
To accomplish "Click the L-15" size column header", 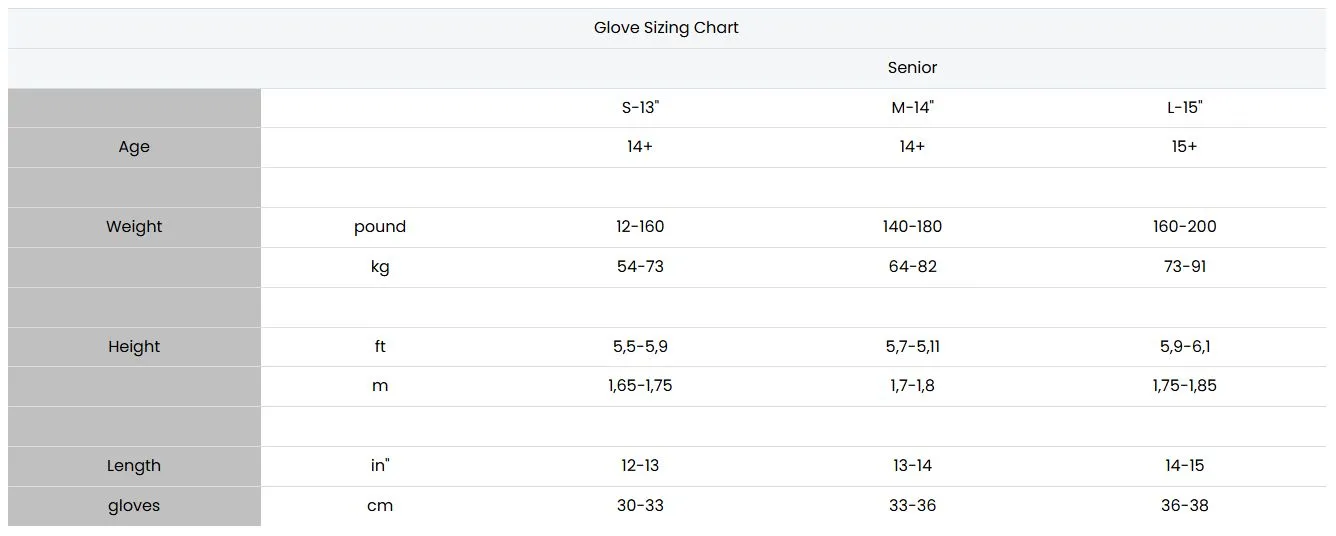I will pos(1184,108).
